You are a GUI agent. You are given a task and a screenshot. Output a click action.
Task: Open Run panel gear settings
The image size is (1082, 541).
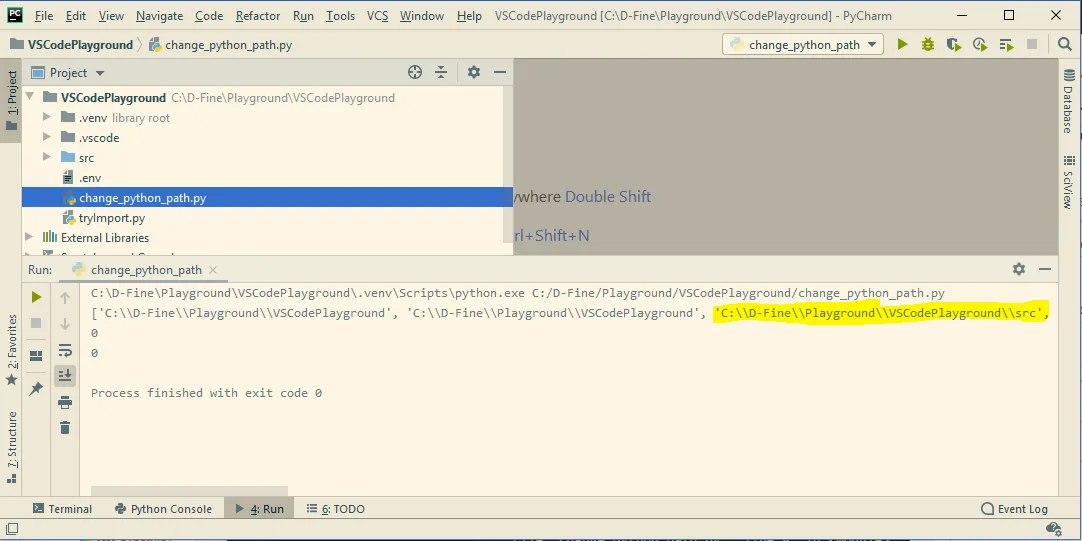pyautogui.click(x=1019, y=269)
